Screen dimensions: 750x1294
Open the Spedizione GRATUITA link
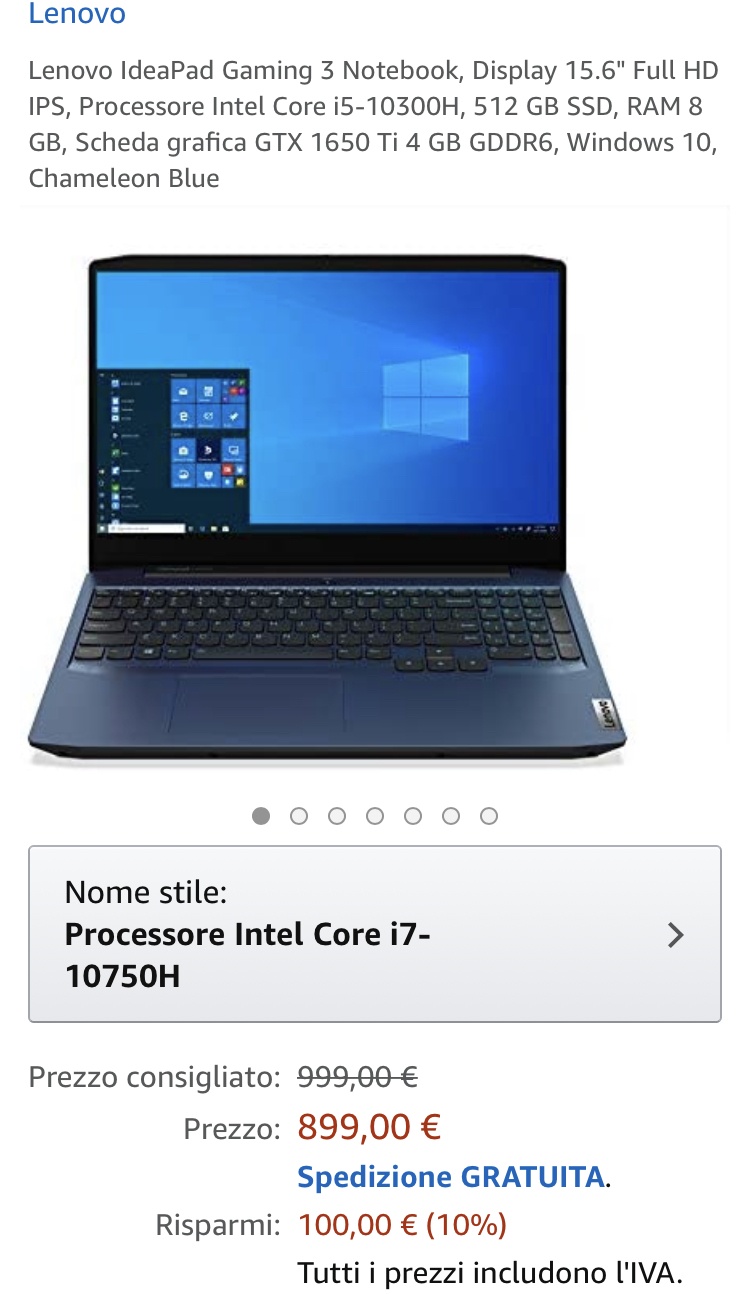coord(451,1177)
